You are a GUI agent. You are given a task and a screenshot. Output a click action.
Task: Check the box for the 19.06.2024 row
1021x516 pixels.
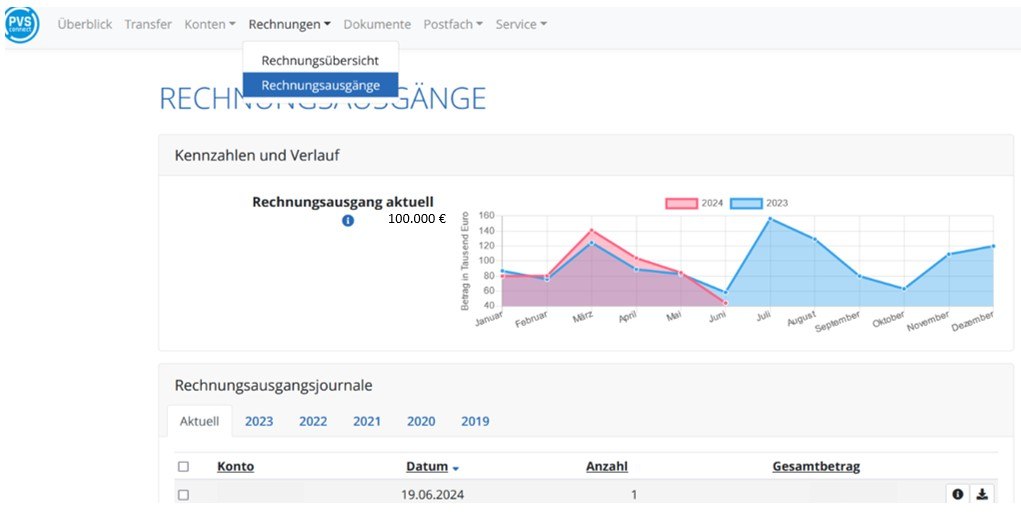(182, 495)
